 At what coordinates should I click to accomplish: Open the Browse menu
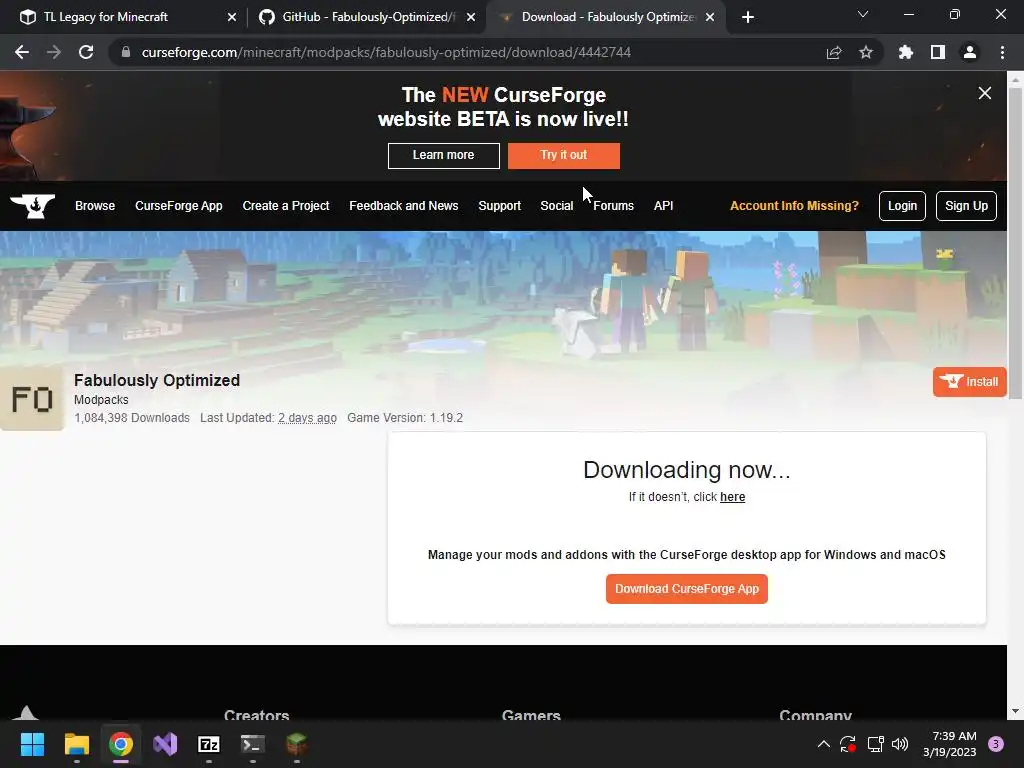[95, 206]
